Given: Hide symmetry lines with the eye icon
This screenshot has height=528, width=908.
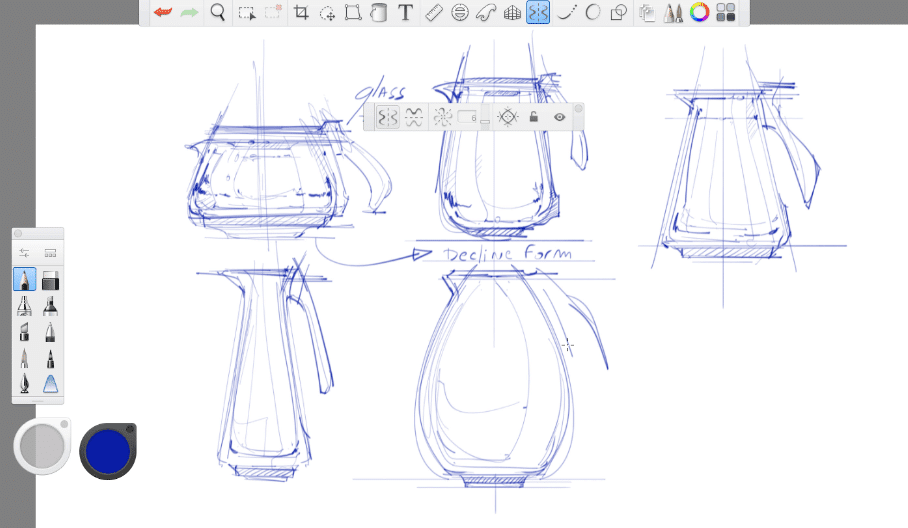Looking at the screenshot, I should tap(559, 117).
